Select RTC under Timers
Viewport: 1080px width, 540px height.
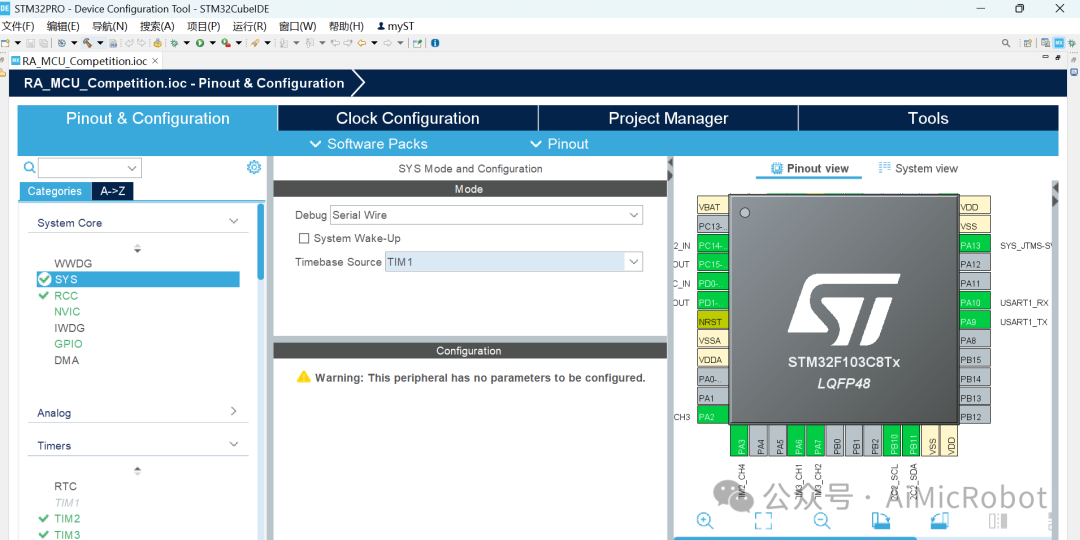click(x=65, y=486)
